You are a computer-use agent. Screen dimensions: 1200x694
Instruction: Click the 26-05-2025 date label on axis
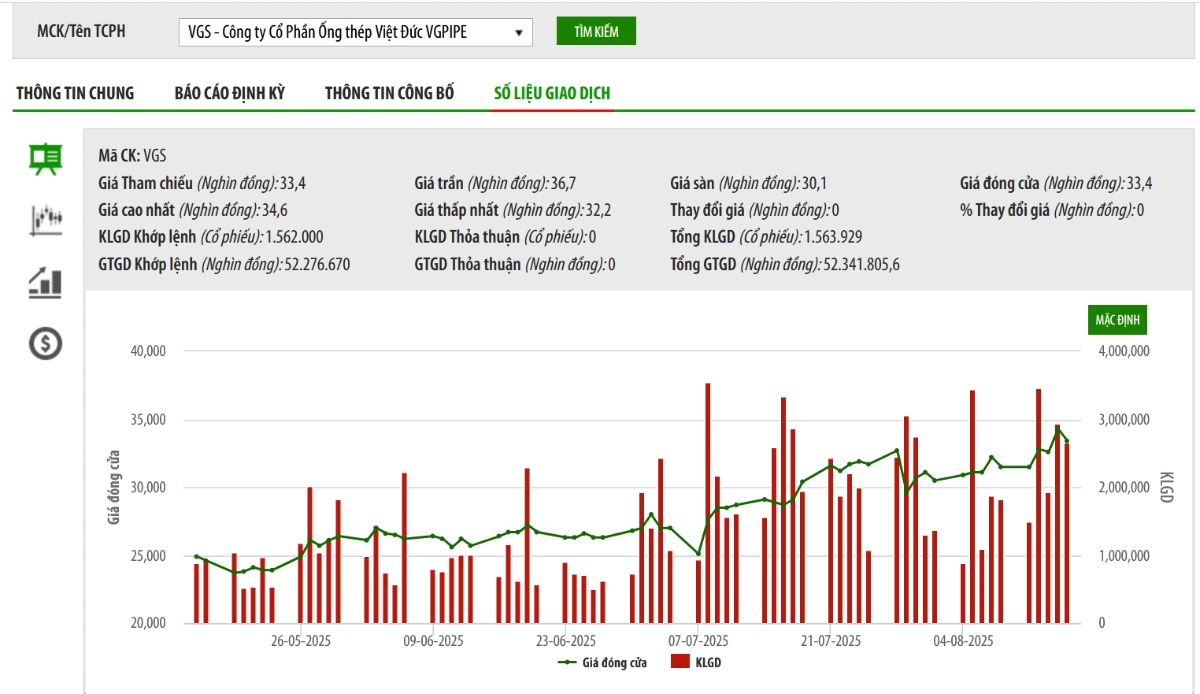tap(301, 640)
